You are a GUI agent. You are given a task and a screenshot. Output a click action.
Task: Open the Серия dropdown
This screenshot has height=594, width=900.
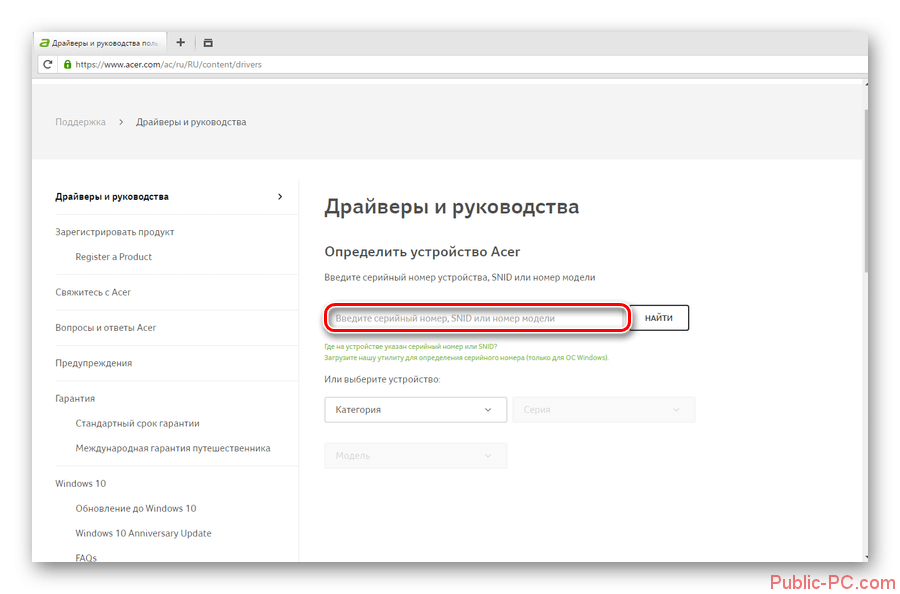(x=603, y=409)
